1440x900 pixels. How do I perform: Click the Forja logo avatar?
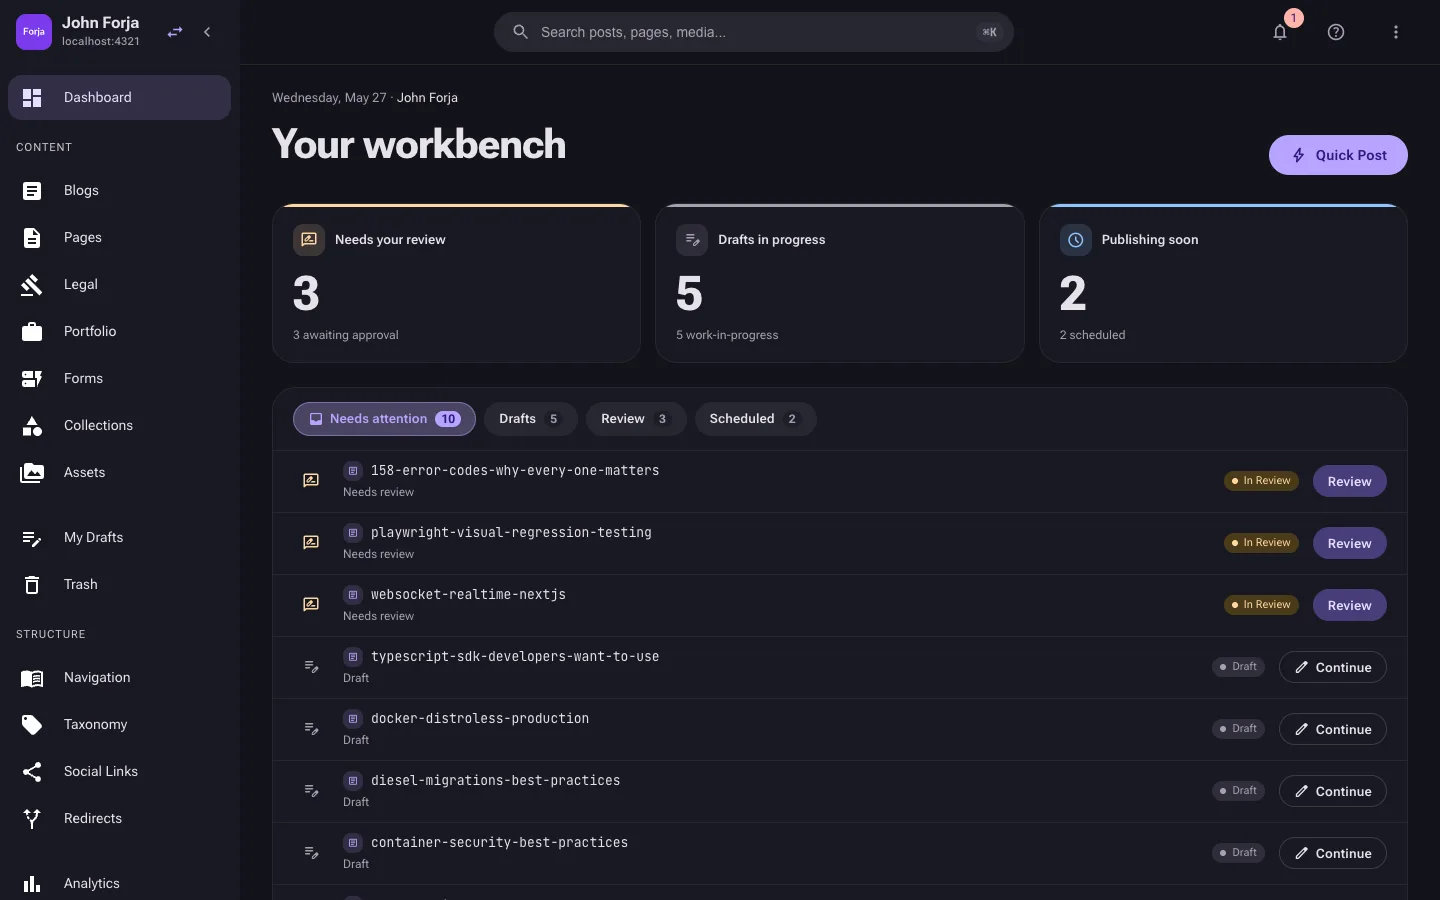[x=34, y=32]
